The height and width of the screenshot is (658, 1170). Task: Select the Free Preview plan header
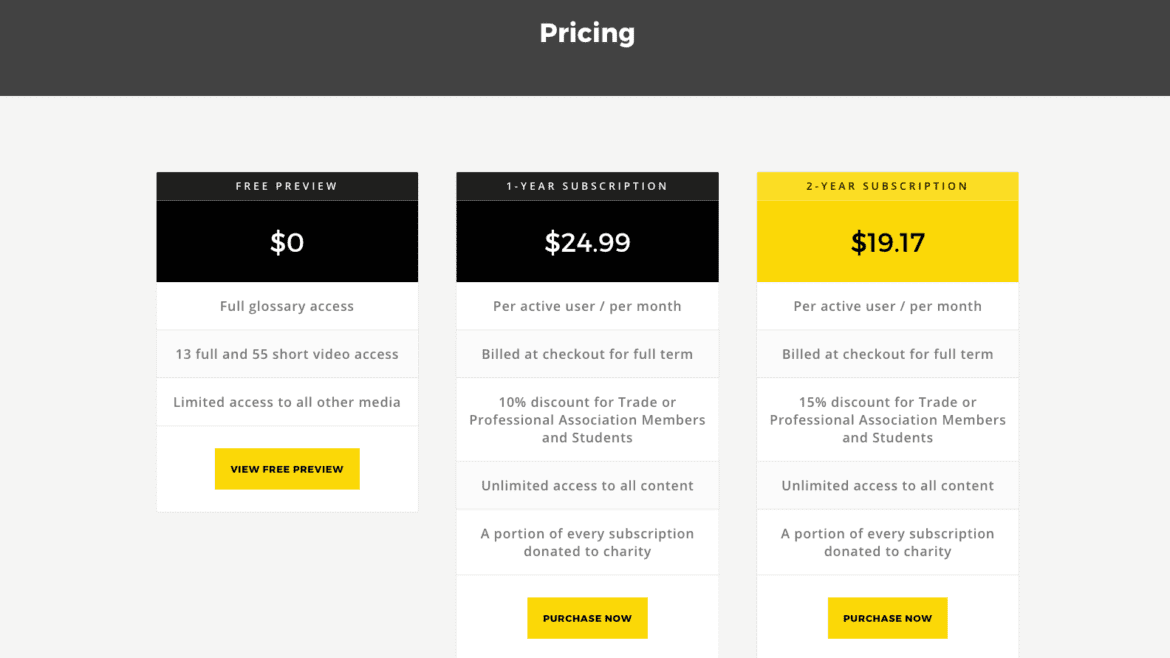[x=287, y=187]
